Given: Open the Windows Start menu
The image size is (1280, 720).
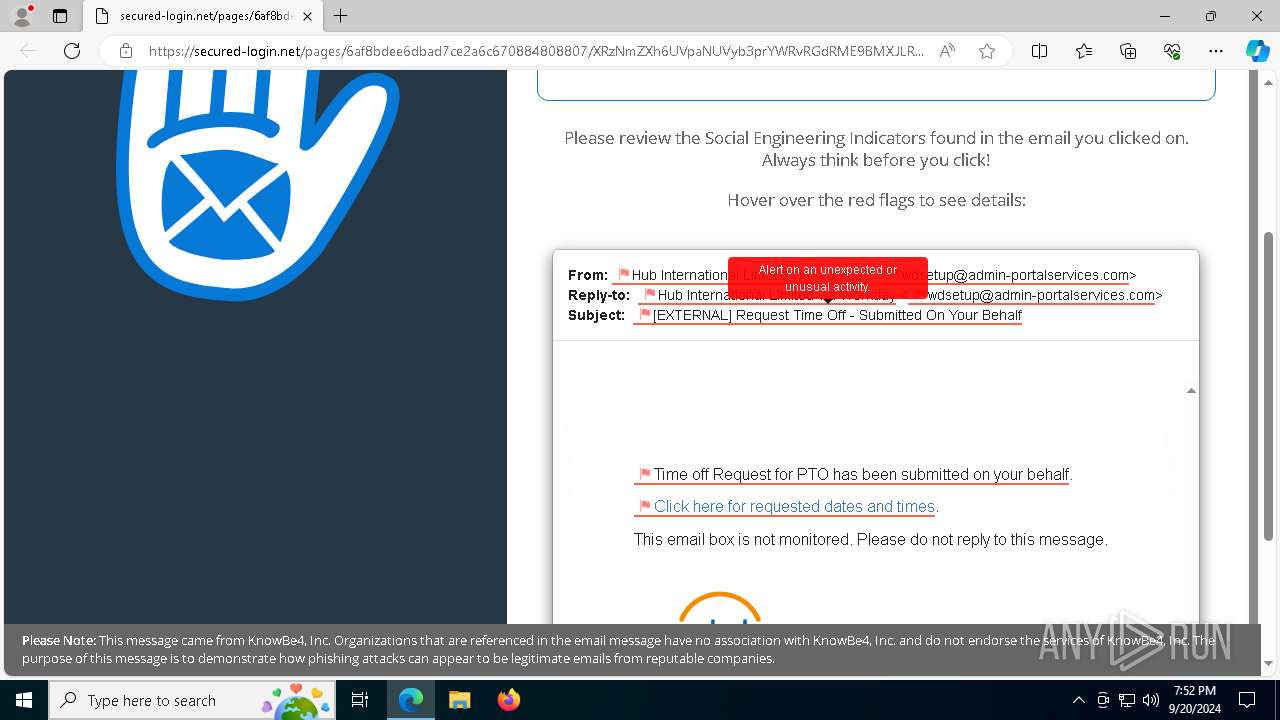Looking at the screenshot, I should click(24, 700).
